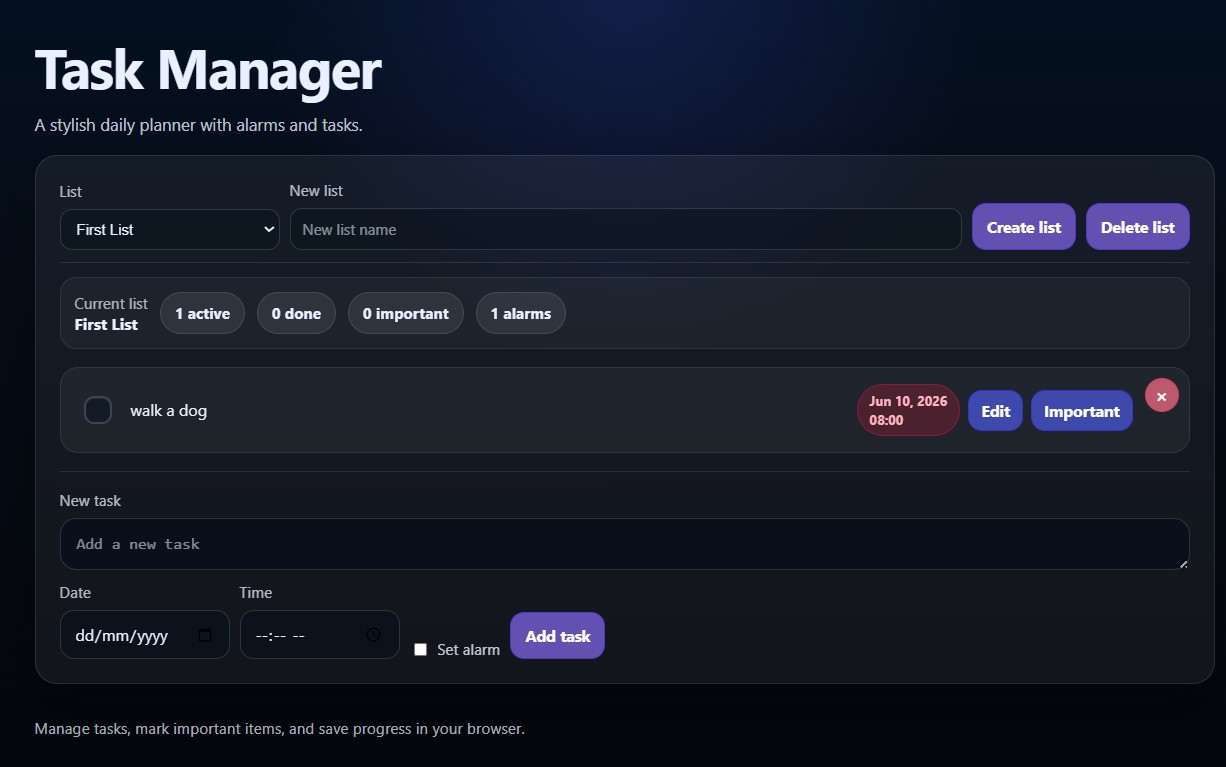Click Create list button
1226x767 pixels.
pos(1024,227)
